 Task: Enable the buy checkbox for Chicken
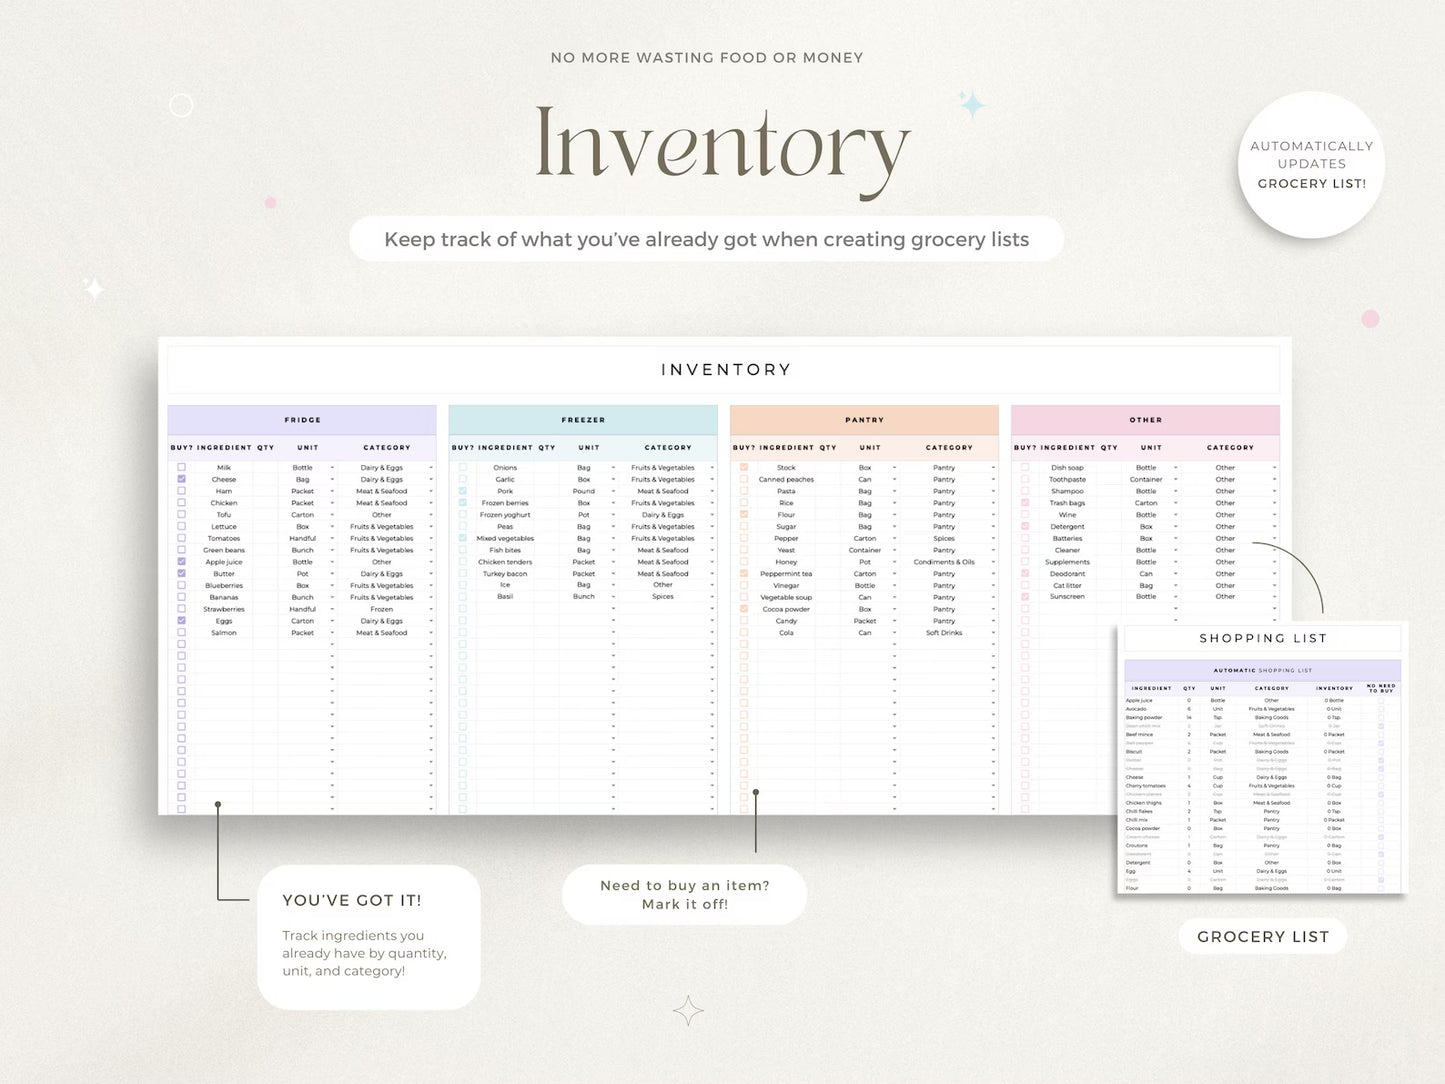(181, 503)
